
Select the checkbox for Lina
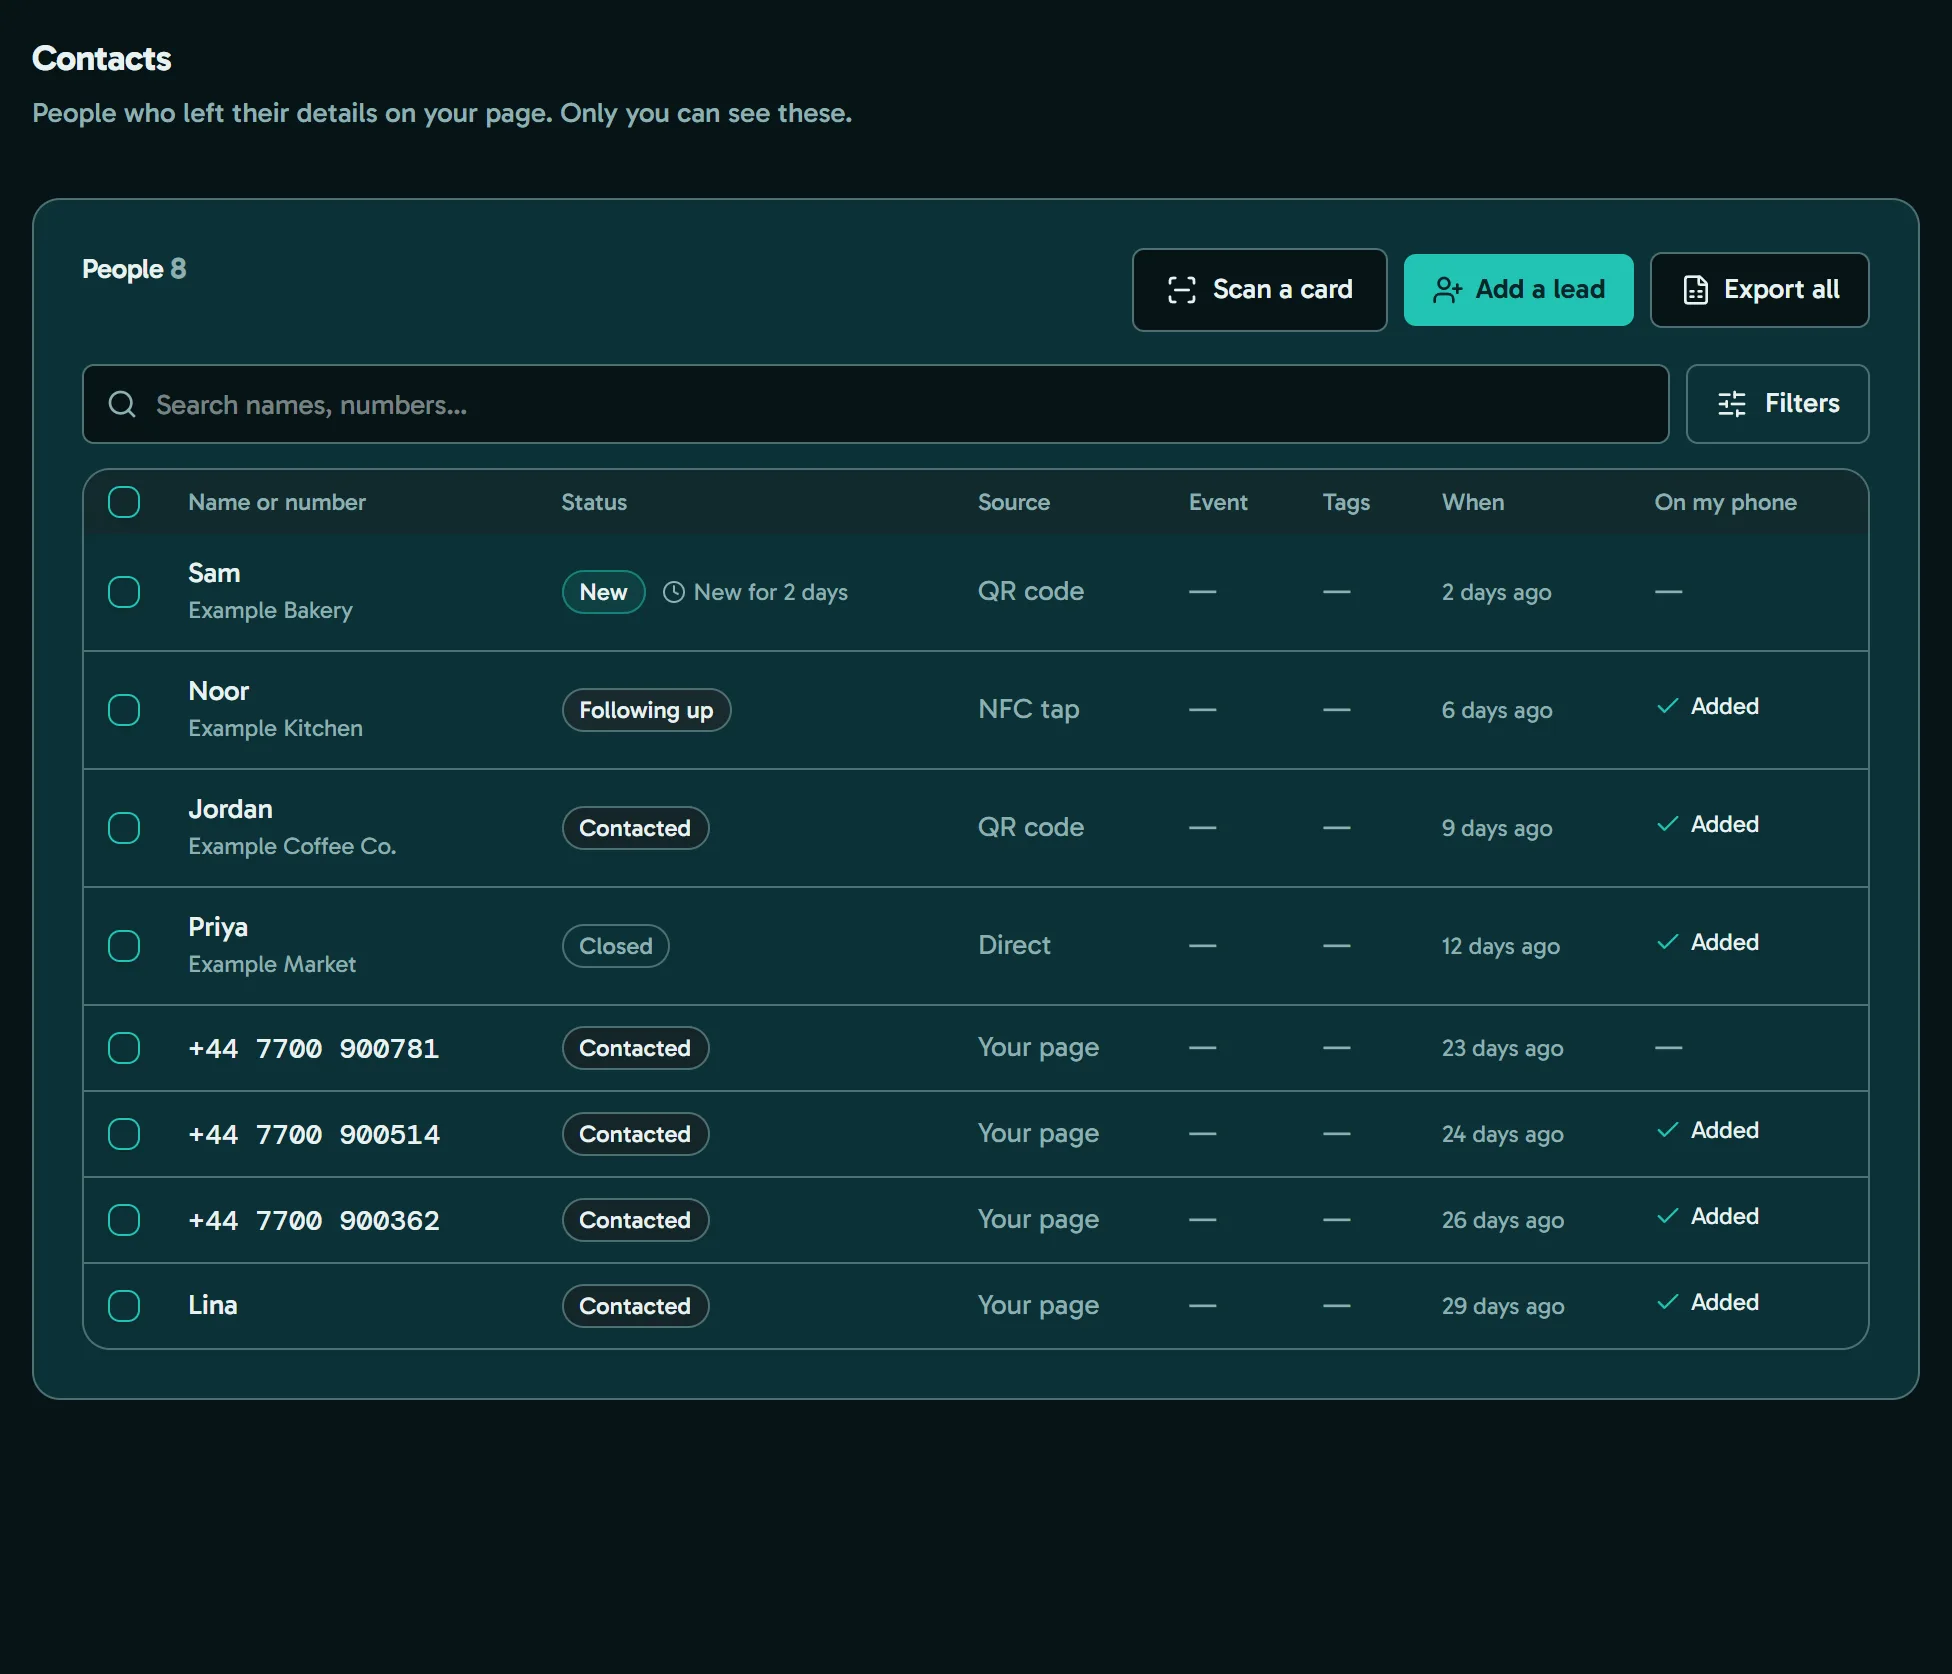tap(124, 1306)
